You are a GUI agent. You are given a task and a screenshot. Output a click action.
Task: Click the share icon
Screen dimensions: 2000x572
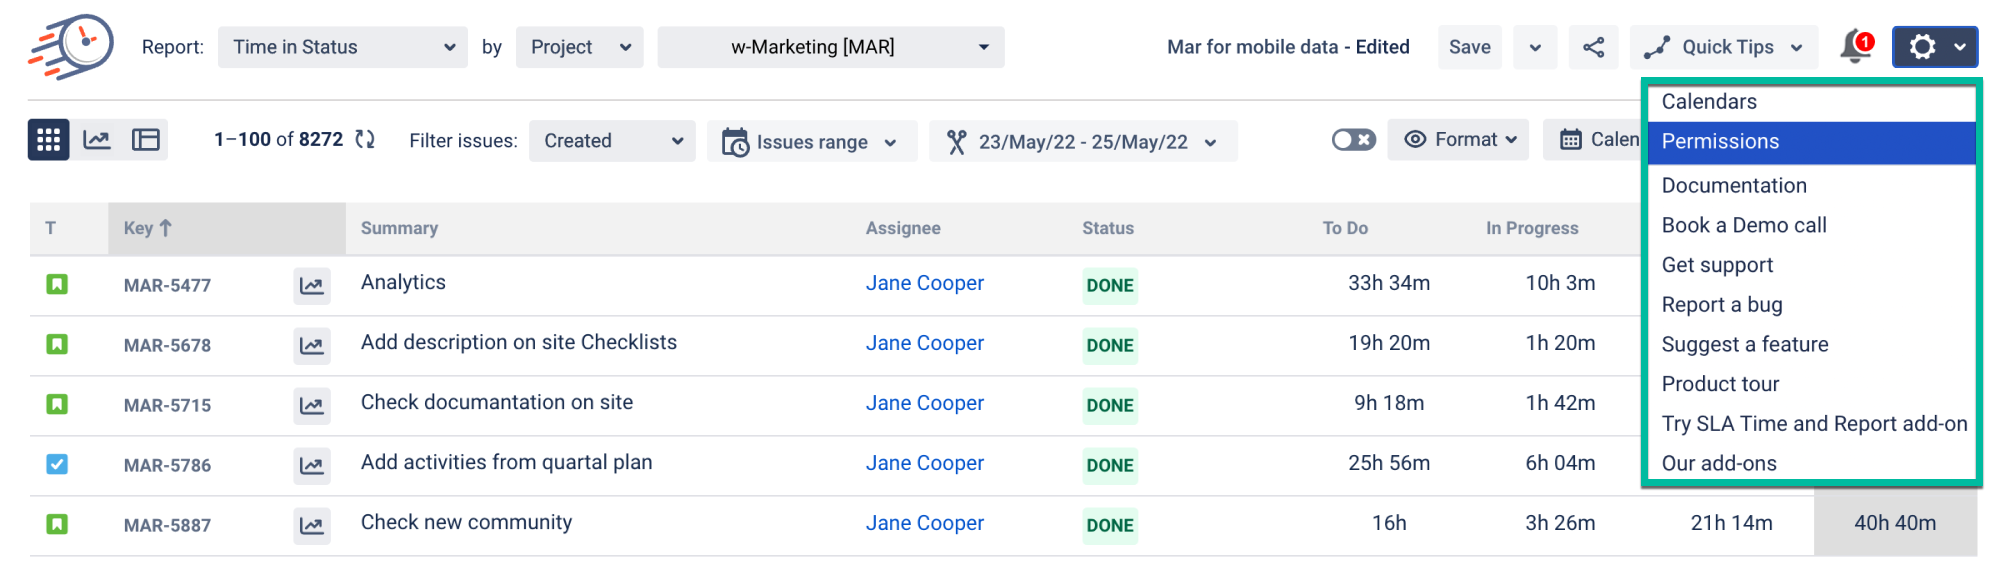coord(1594,47)
